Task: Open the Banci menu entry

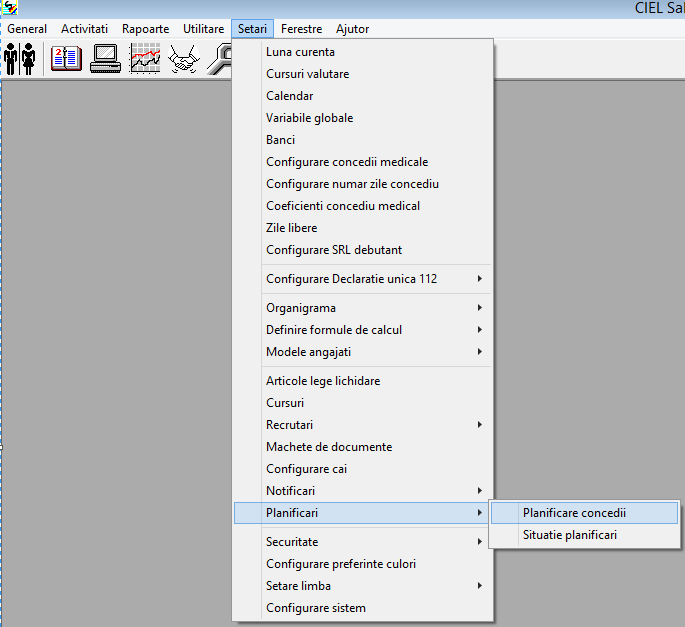Action: (363, 140)
